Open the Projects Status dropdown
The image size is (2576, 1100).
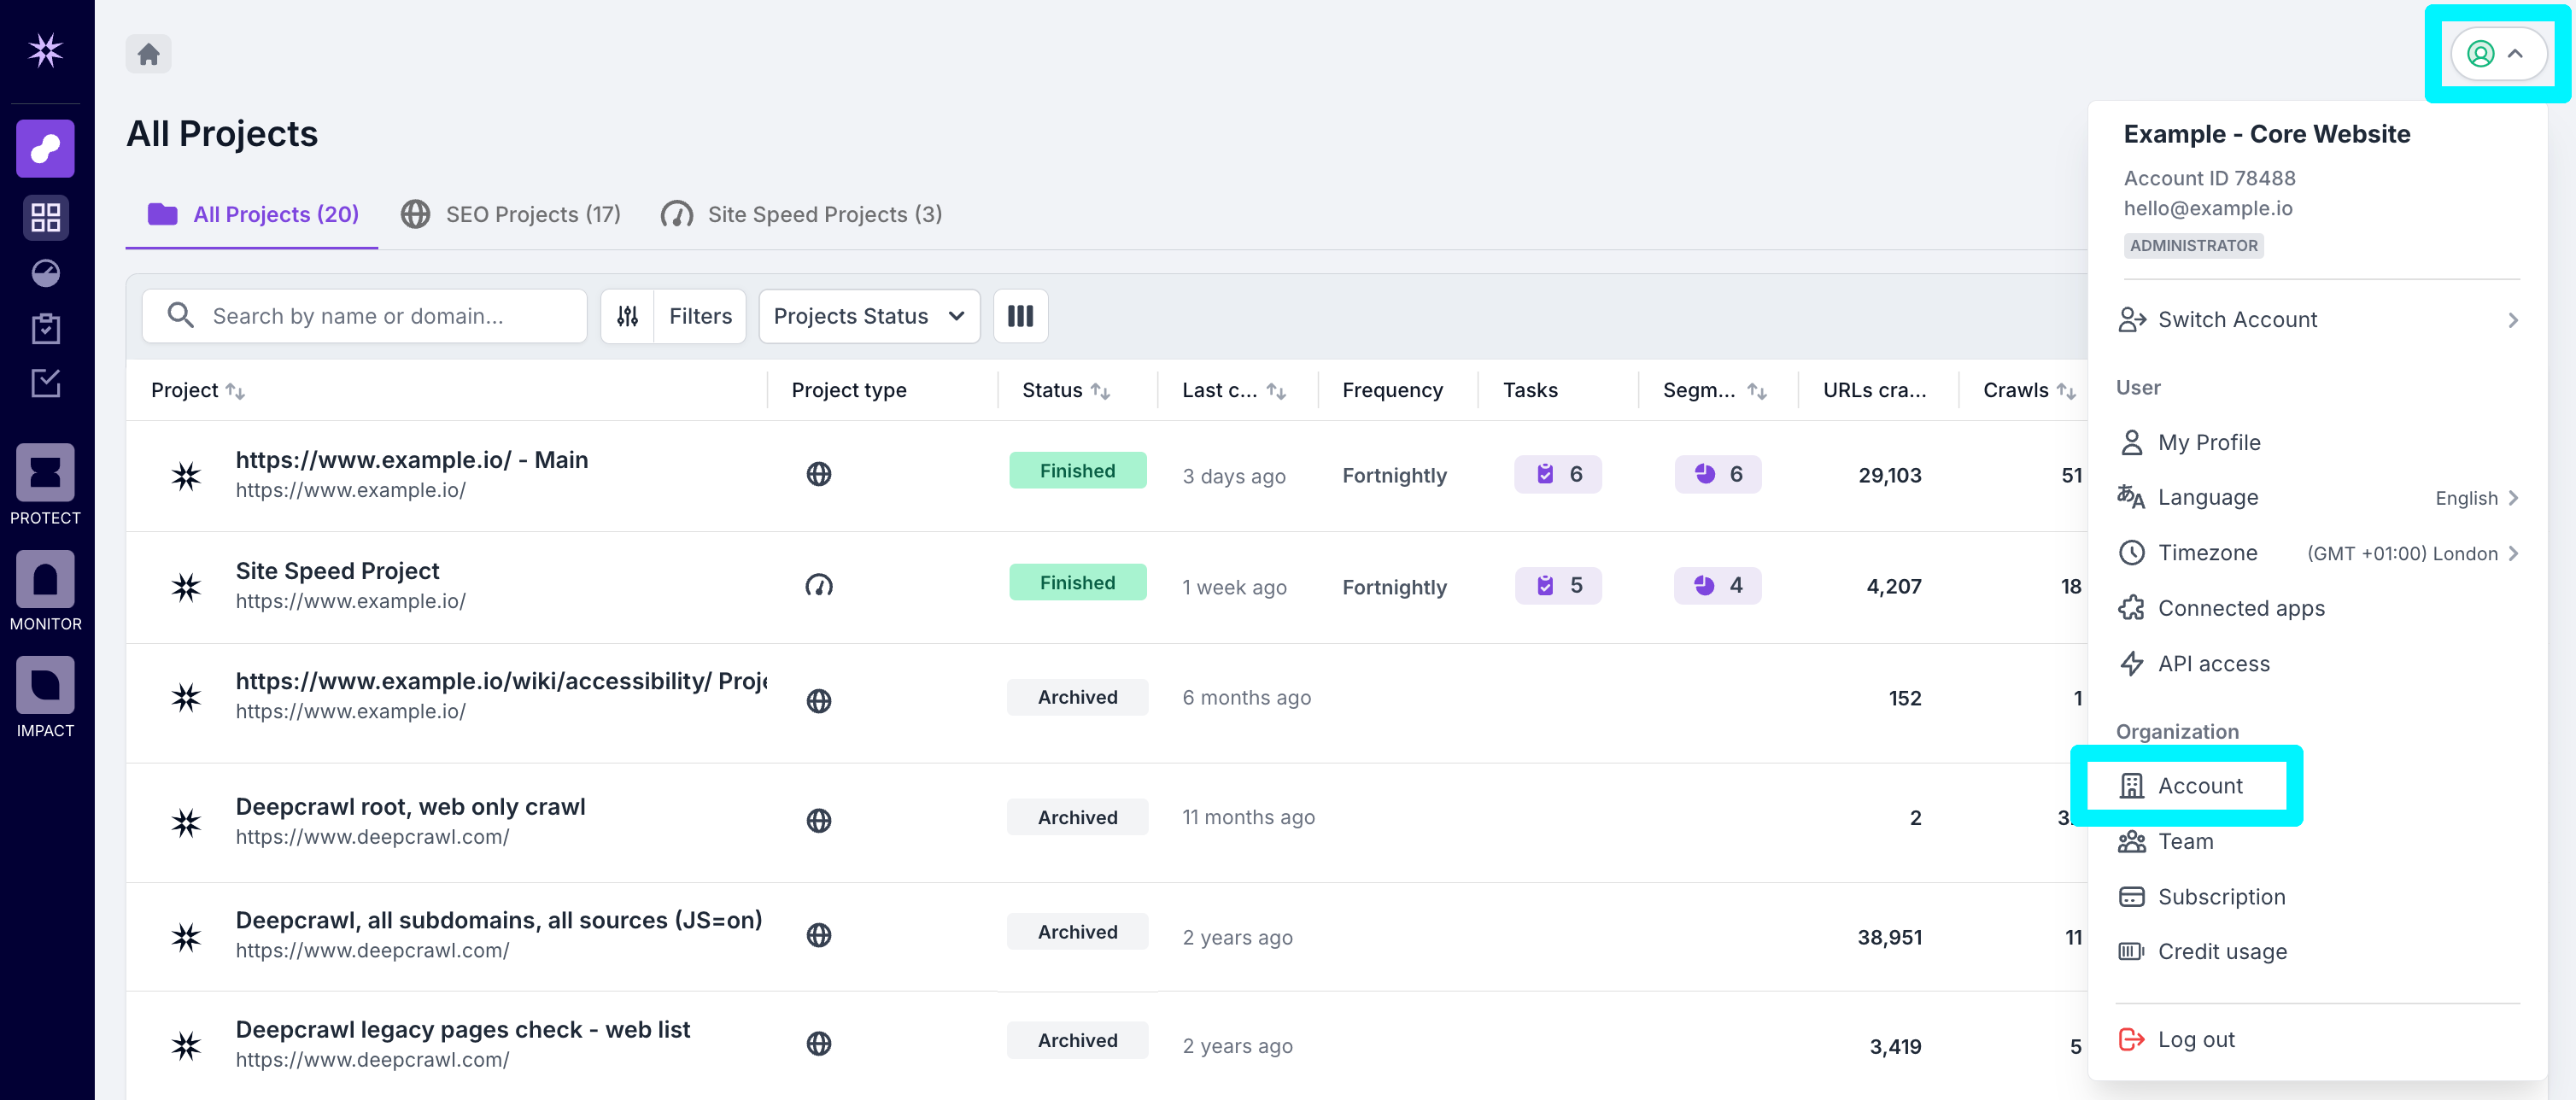pyautogui.click(x=869, y=316)
